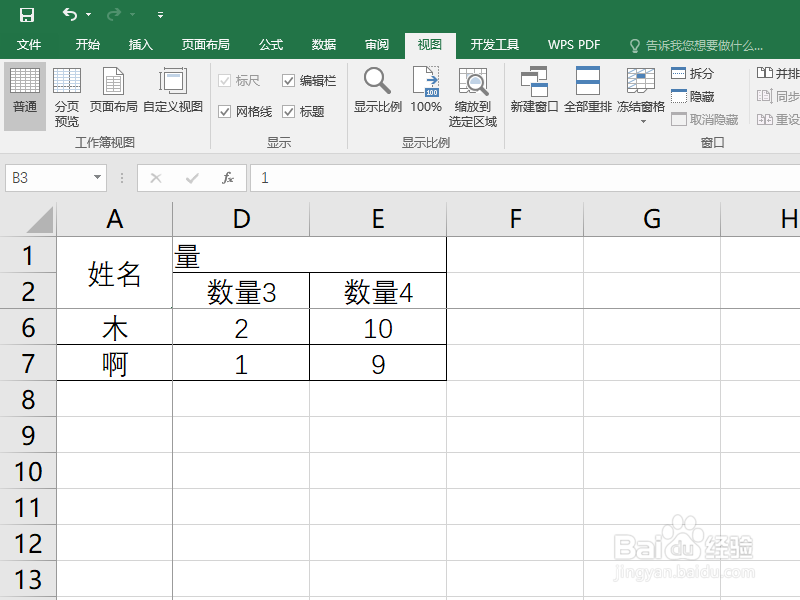The height and width of the screenshot is (600, 800).
Task: Select column A header
Action: [x=114, y=219]
